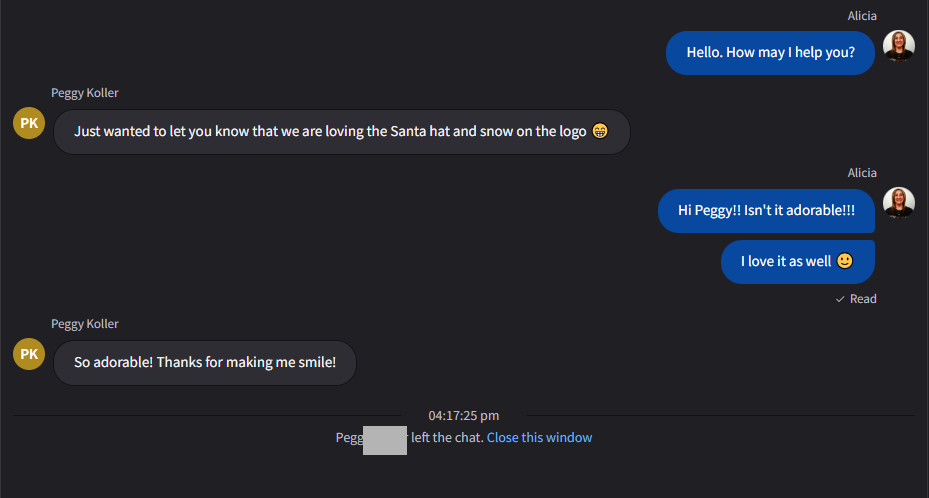The height and width of the screenshot is (498, 929).
Task: Close the chat via "Close this window" link
Action: click(539, 437)
